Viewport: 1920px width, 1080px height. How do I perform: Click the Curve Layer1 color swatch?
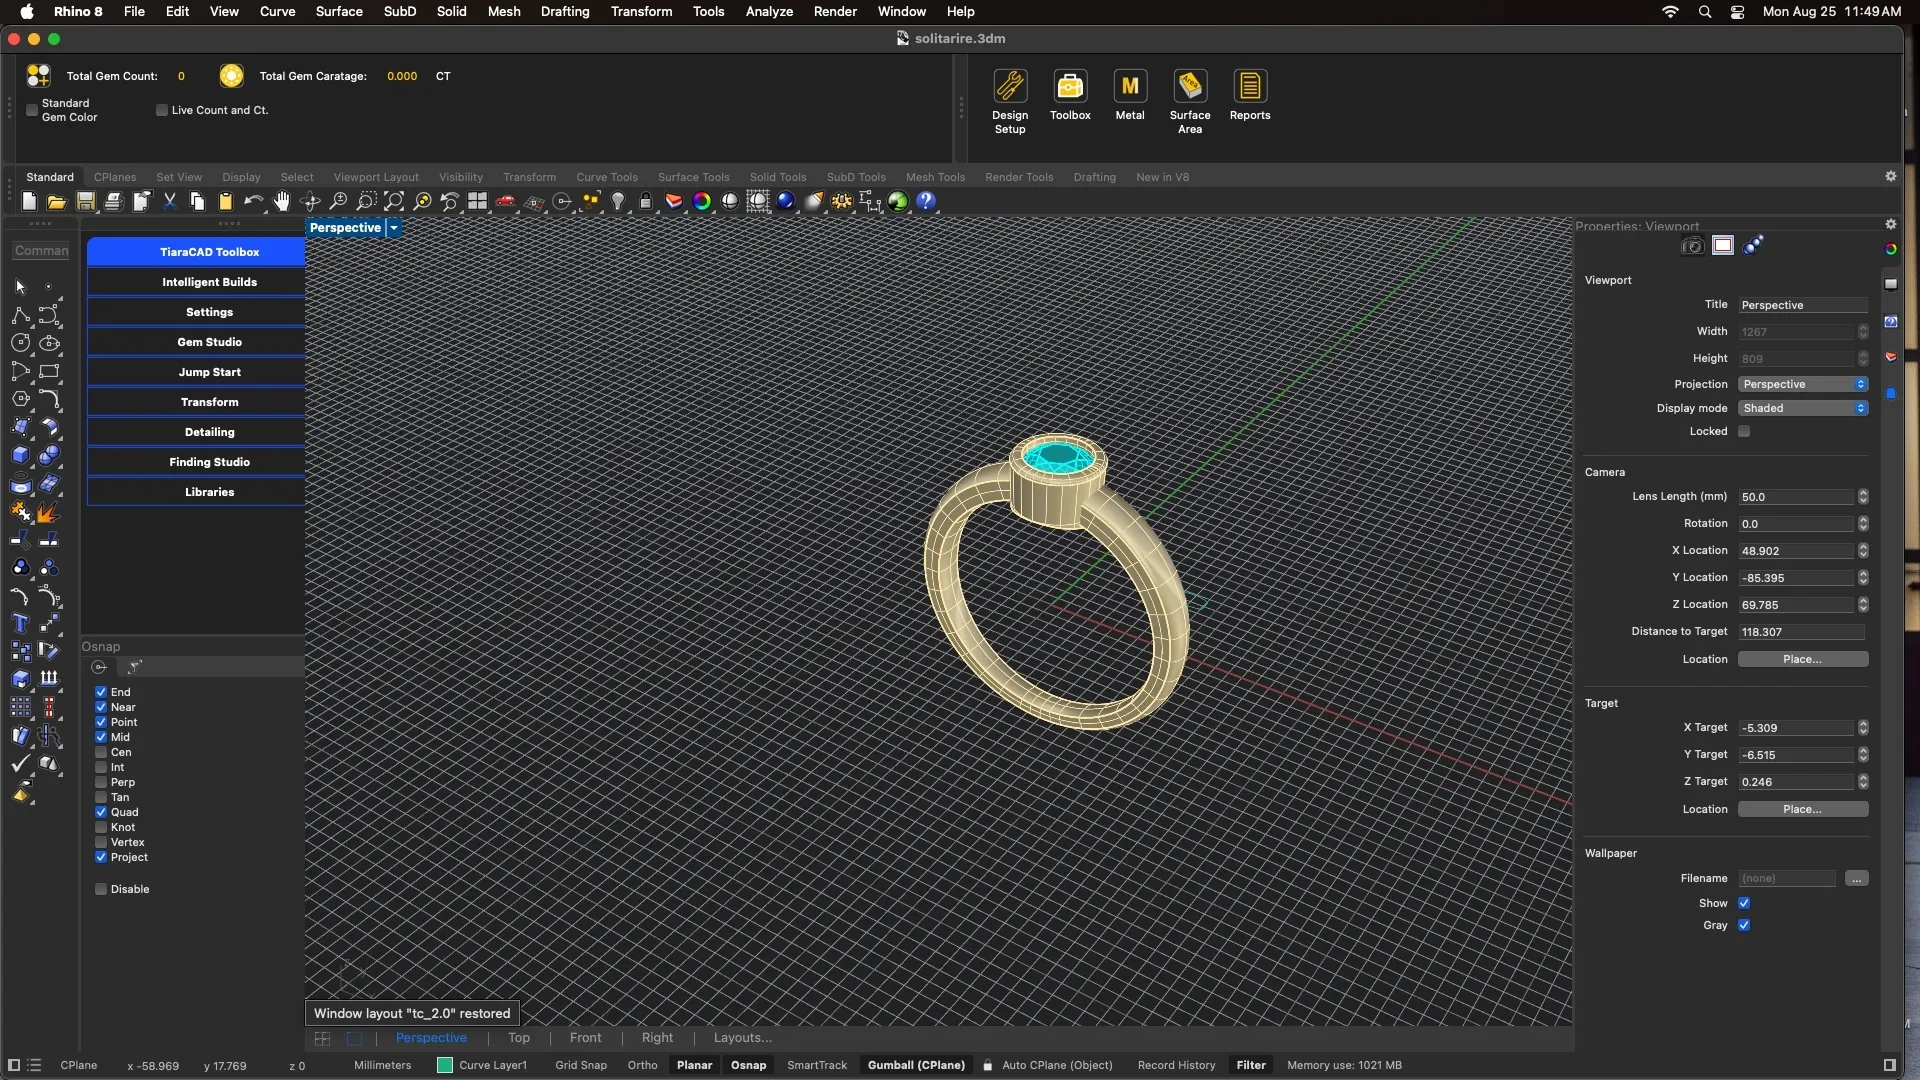pyautogui.click(x=446, y=1065)
